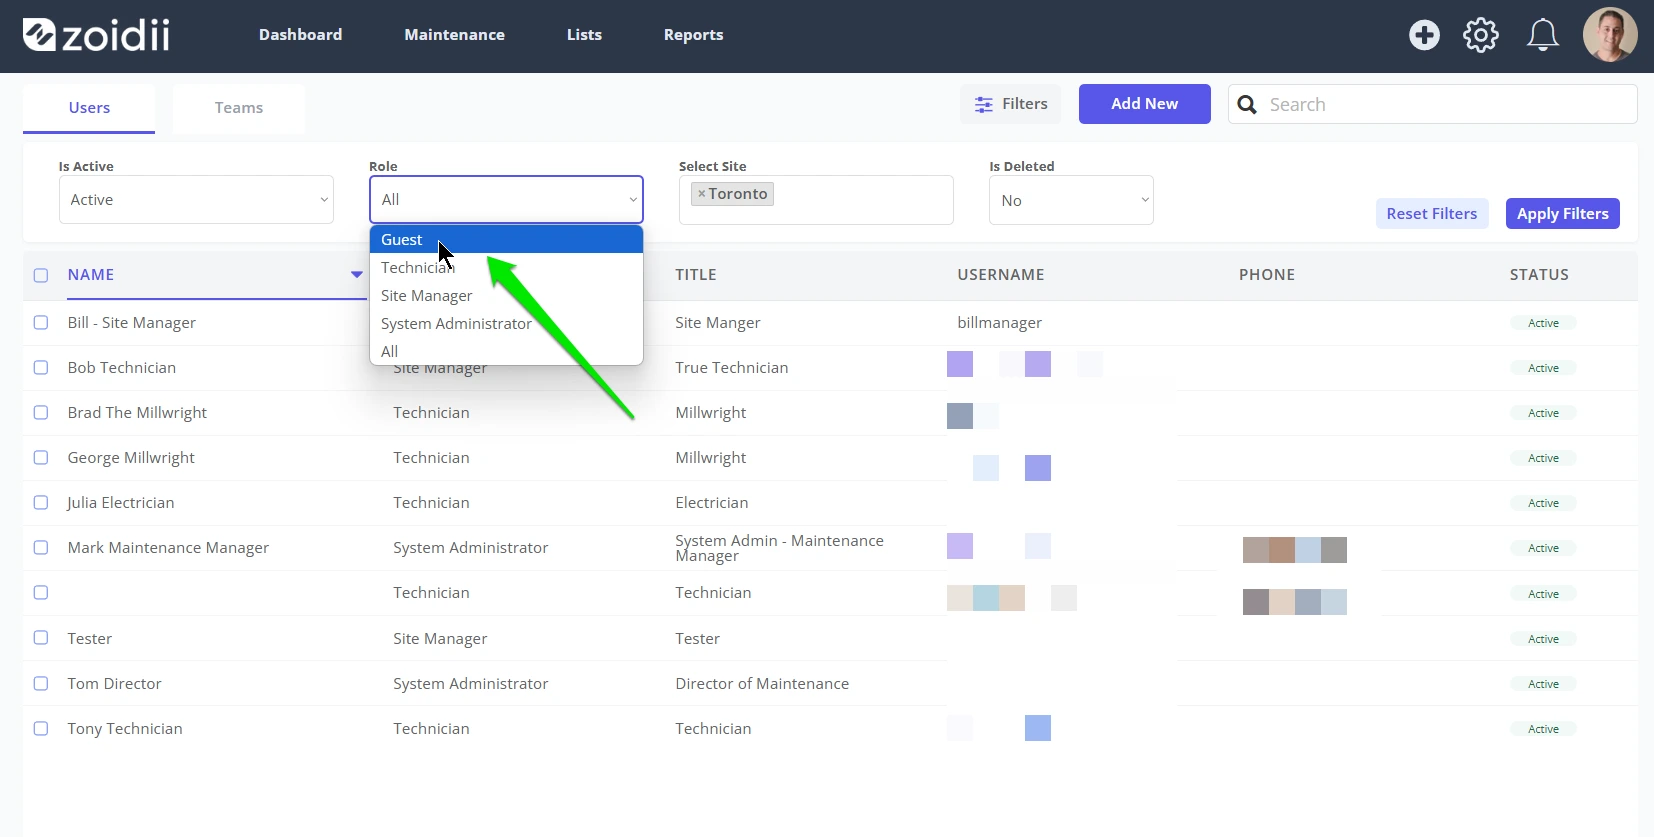Remove the Toronto site tag

coord(702,194)
